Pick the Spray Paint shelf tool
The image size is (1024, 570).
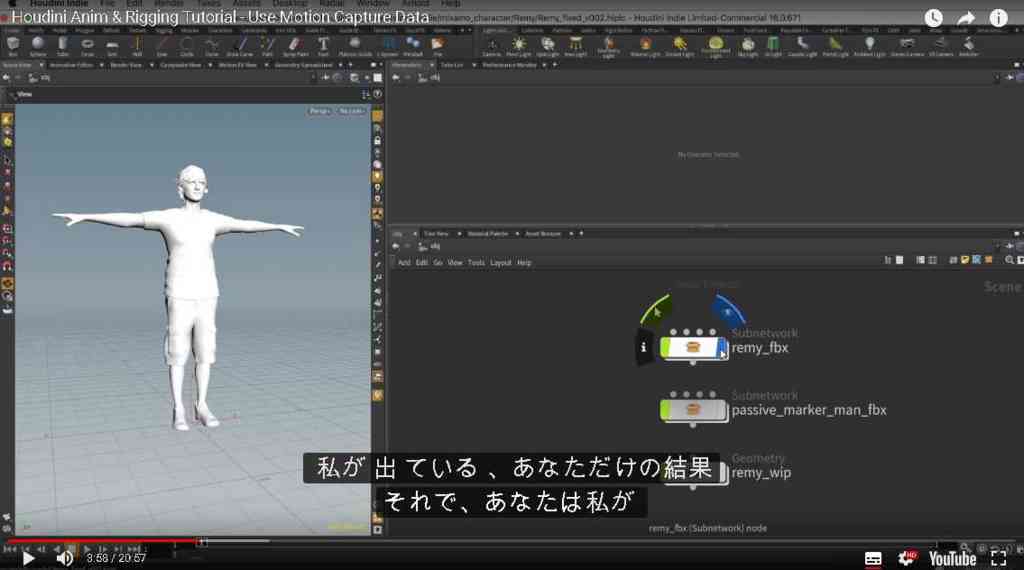(x=295, y=46)
